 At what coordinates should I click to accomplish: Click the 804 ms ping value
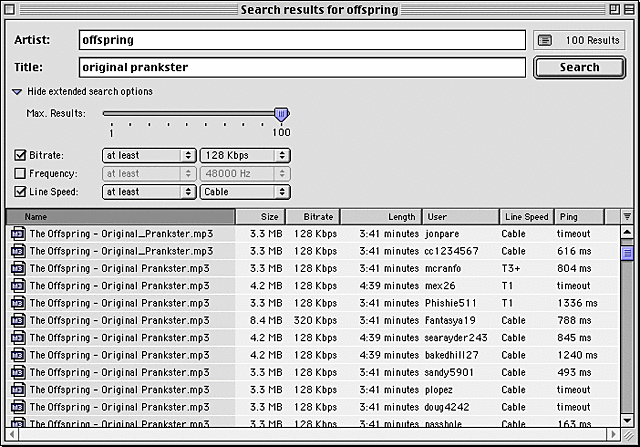tap(574, 269)
